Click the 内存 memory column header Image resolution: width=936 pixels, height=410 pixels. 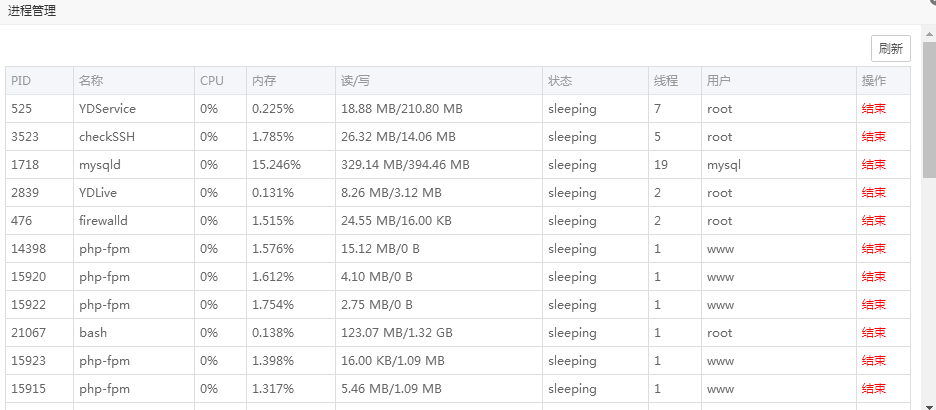pos(264,80)
